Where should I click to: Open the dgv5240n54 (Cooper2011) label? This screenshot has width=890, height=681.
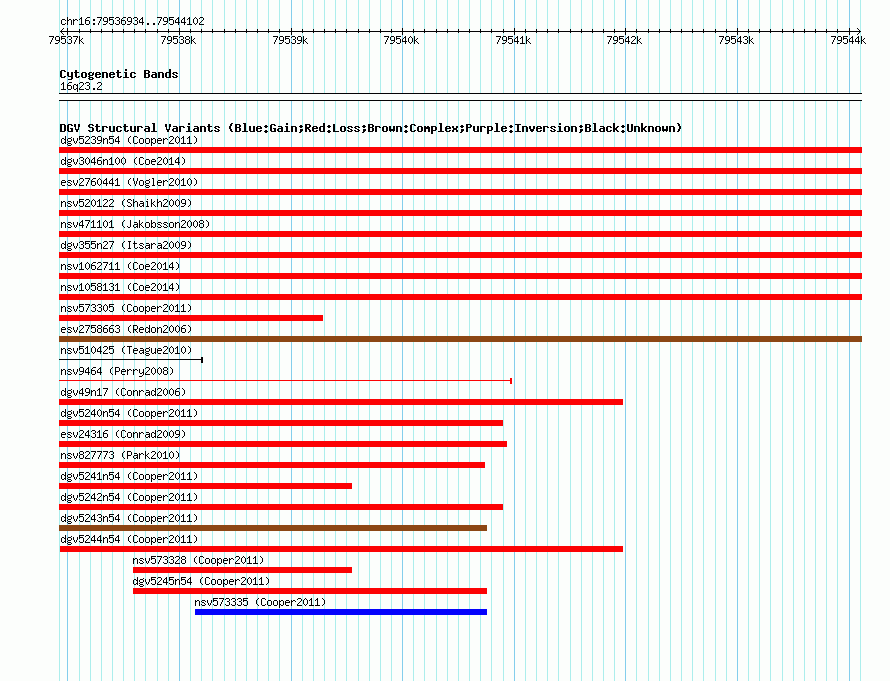(129, 413)
